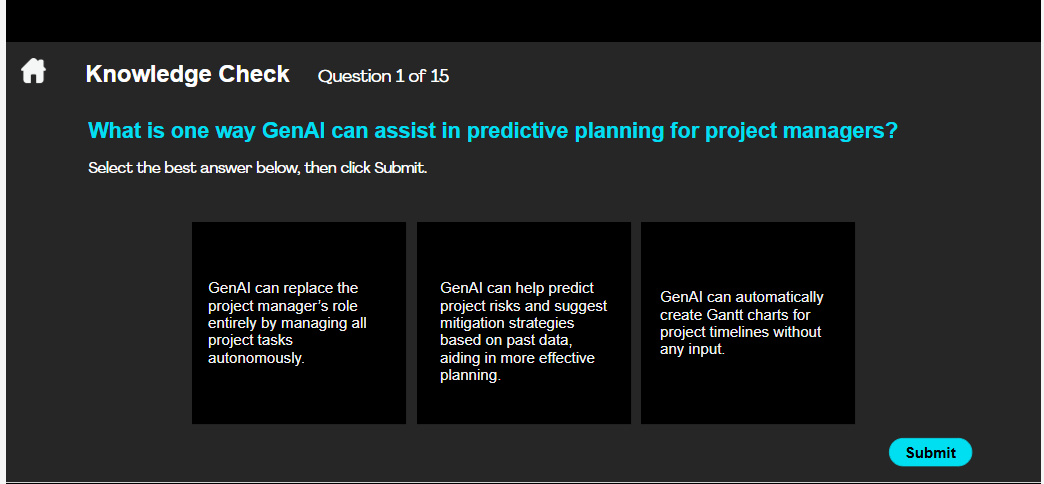
Task: Select the answer about replacing the project manager
Action: pos(299,323)
